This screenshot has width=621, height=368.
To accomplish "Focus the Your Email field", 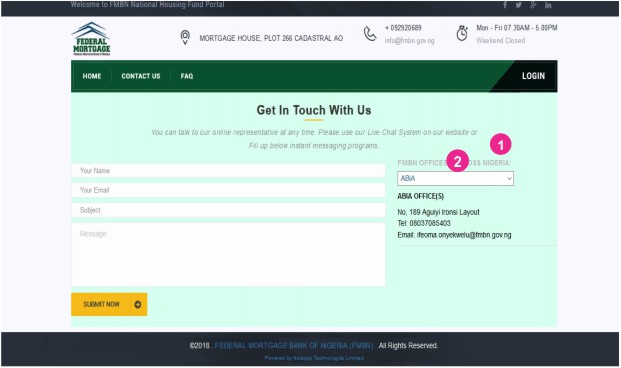I will click(228, 190).
